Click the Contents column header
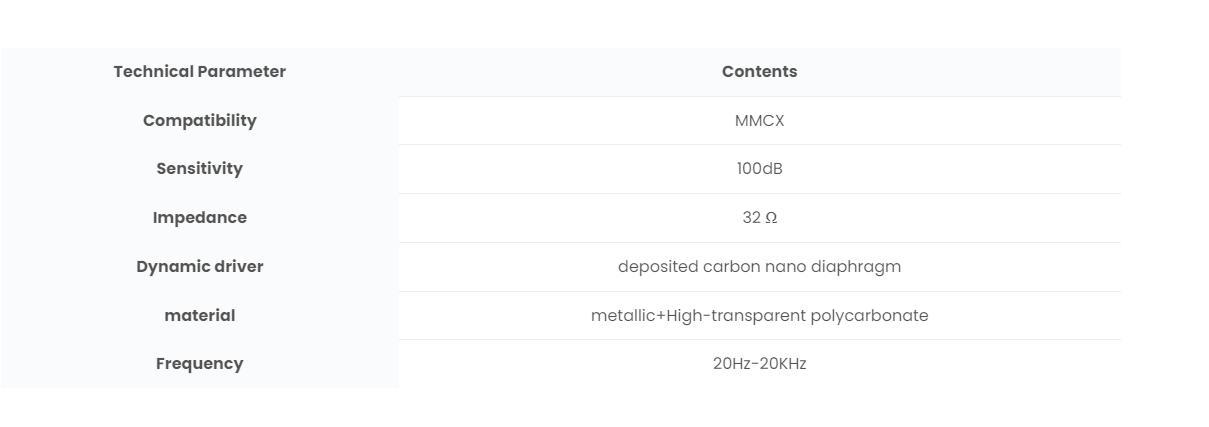Image resolution: width=1209 pixels, height=427 pixels. (760, 72)
